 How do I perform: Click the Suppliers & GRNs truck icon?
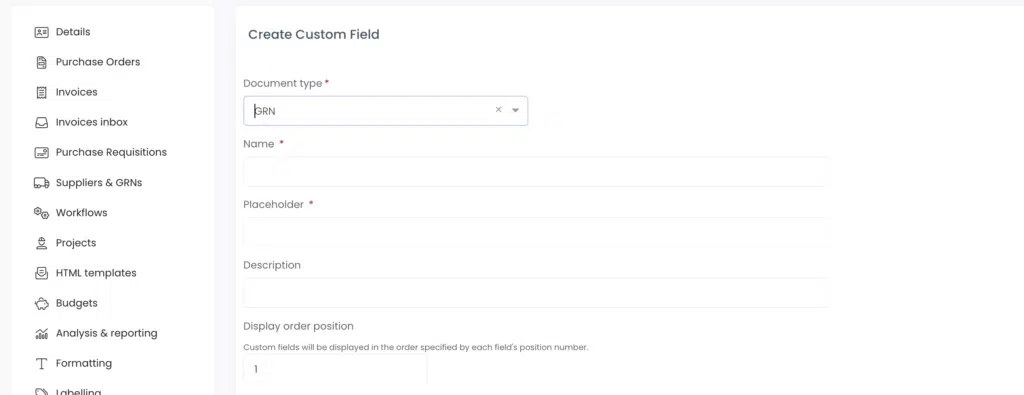point(42,183)
